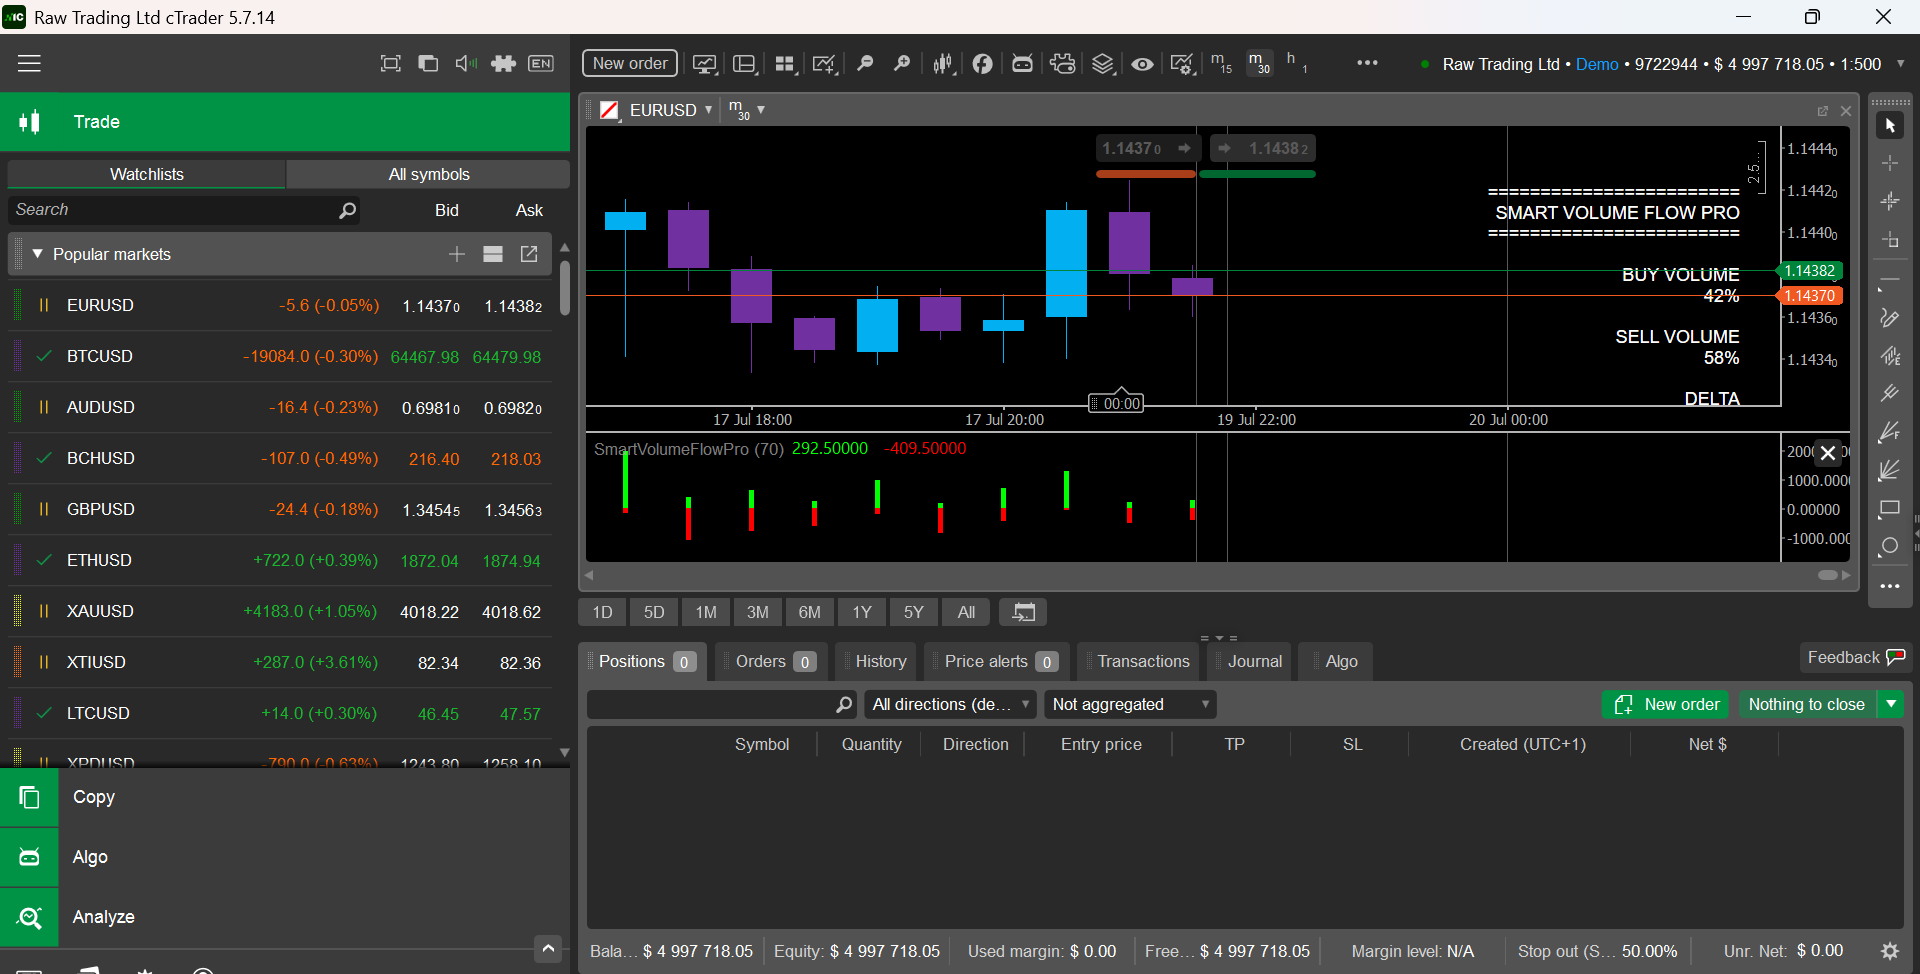Zoom in the chart
Viewport: 1920px width, 974px height.
902,64
